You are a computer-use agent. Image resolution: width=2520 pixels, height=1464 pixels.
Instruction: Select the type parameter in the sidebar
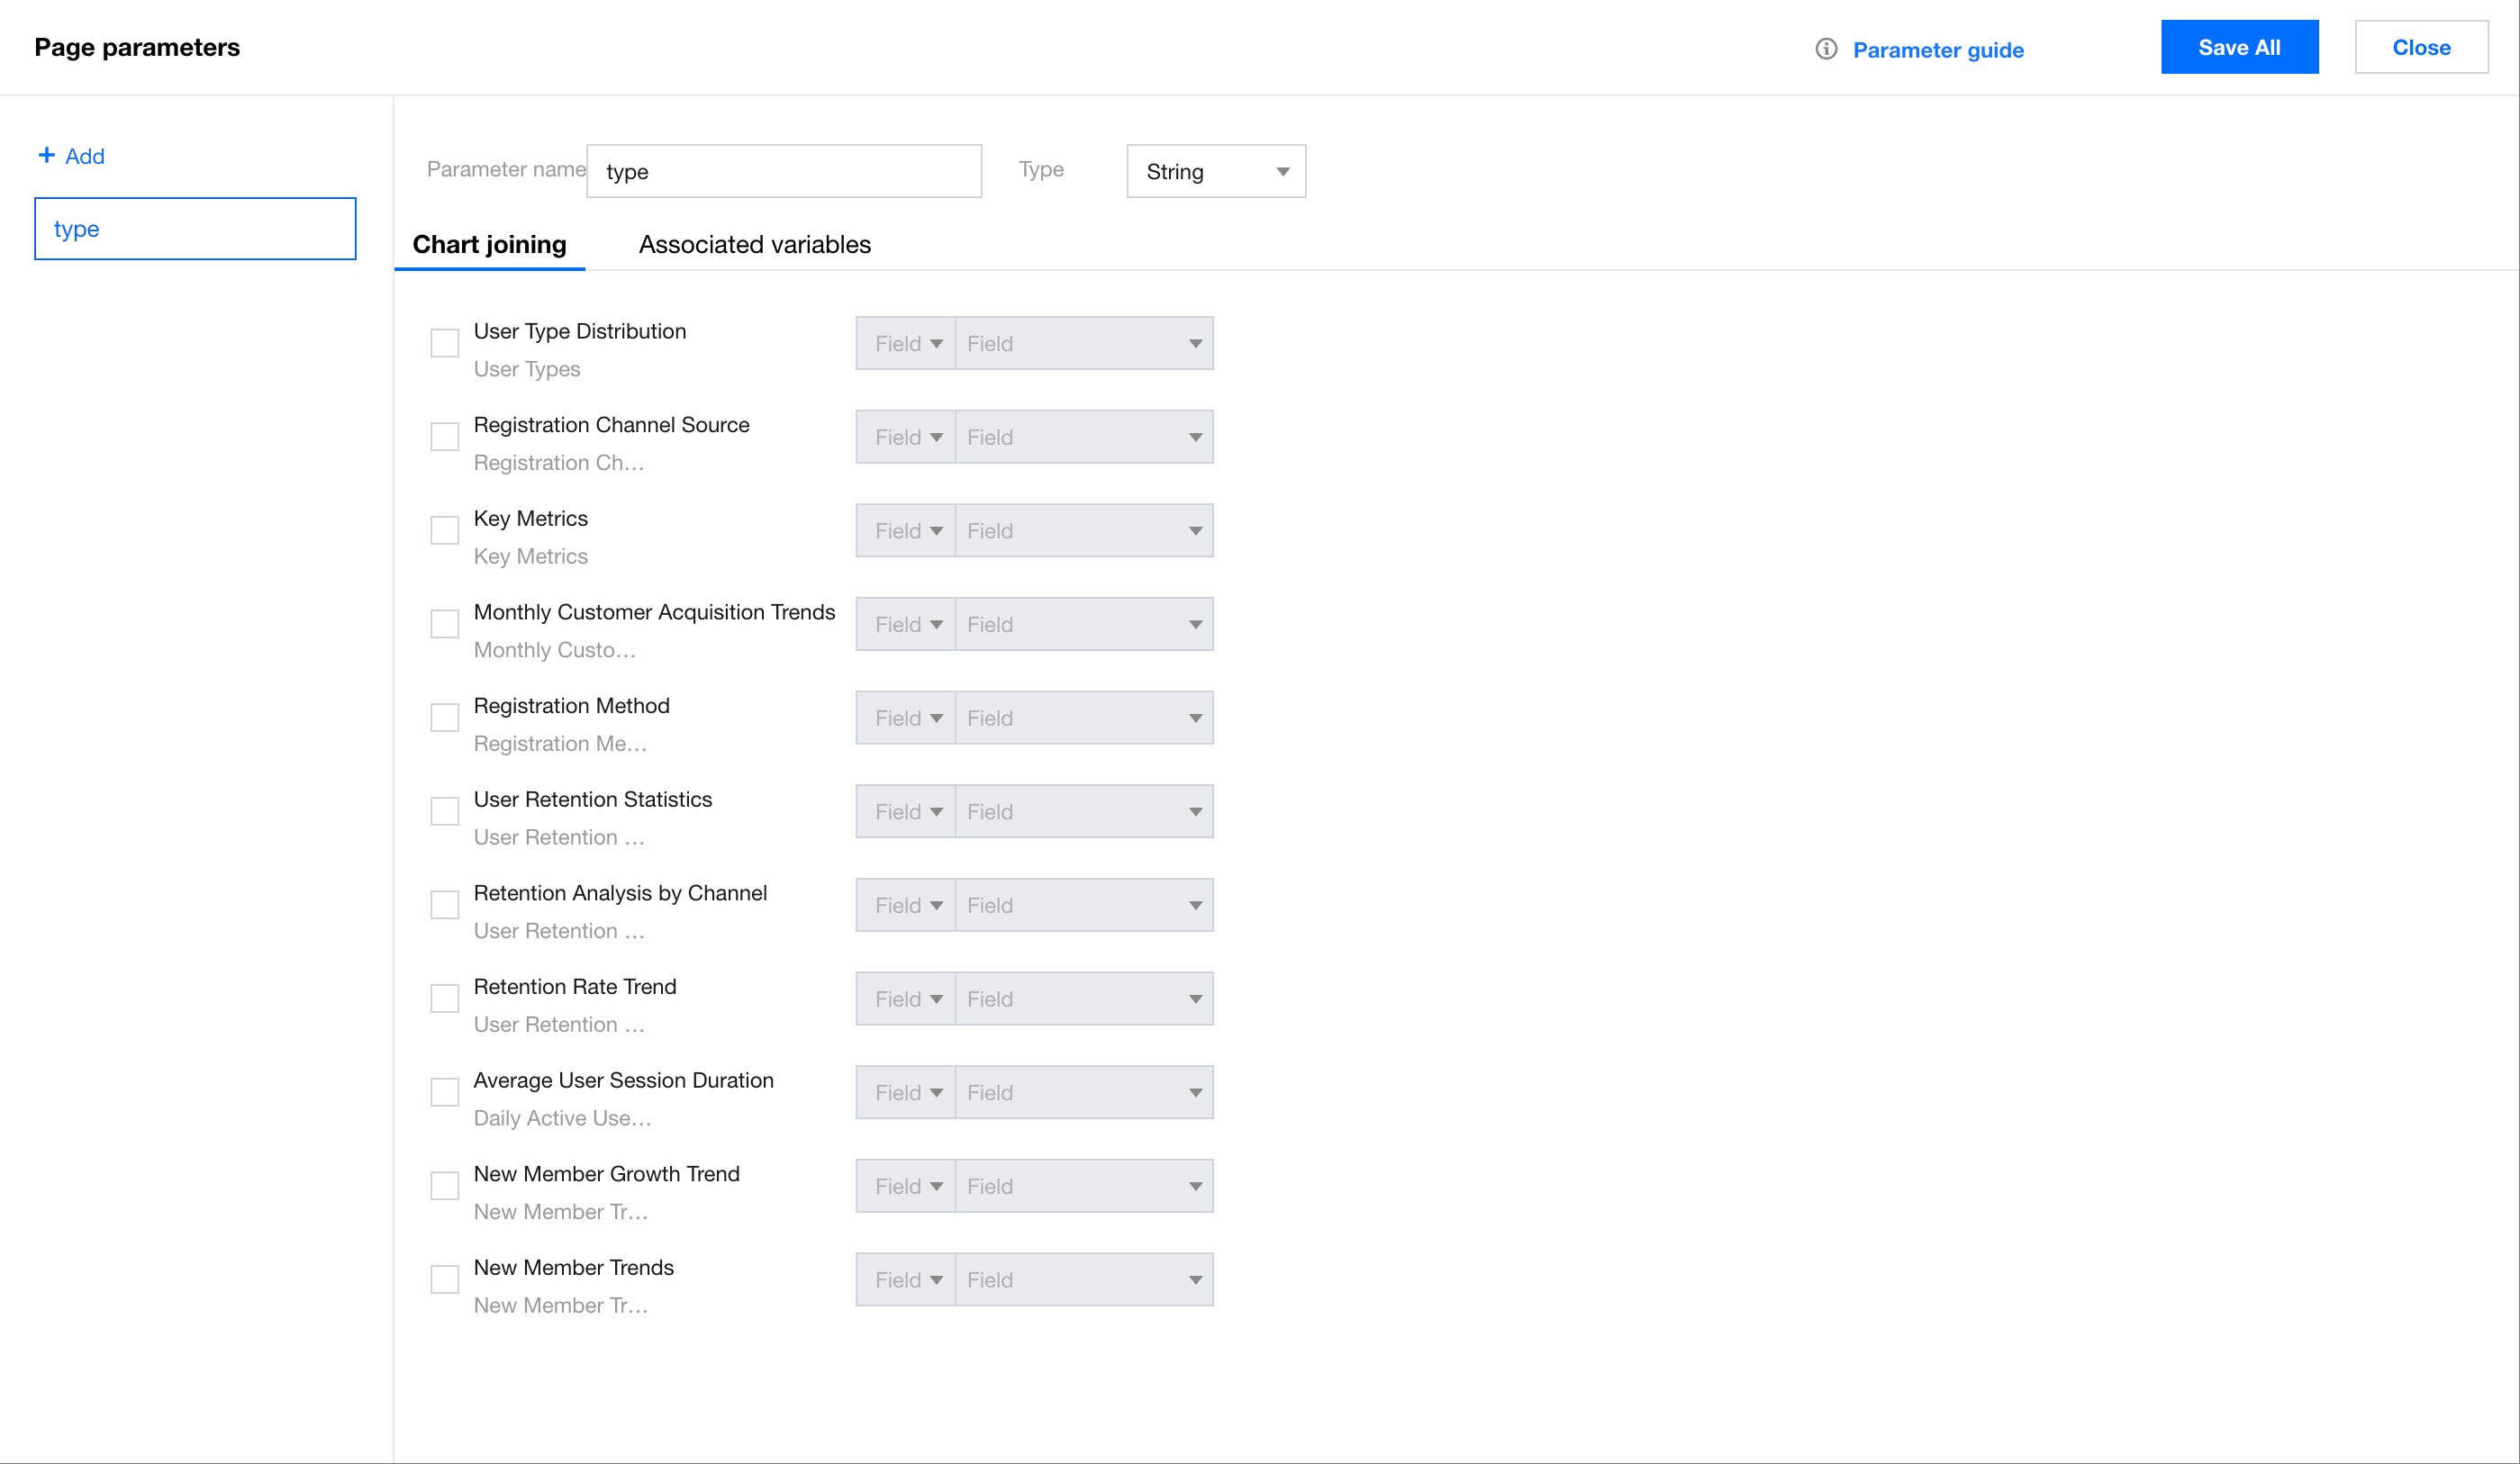click(195, 229)
